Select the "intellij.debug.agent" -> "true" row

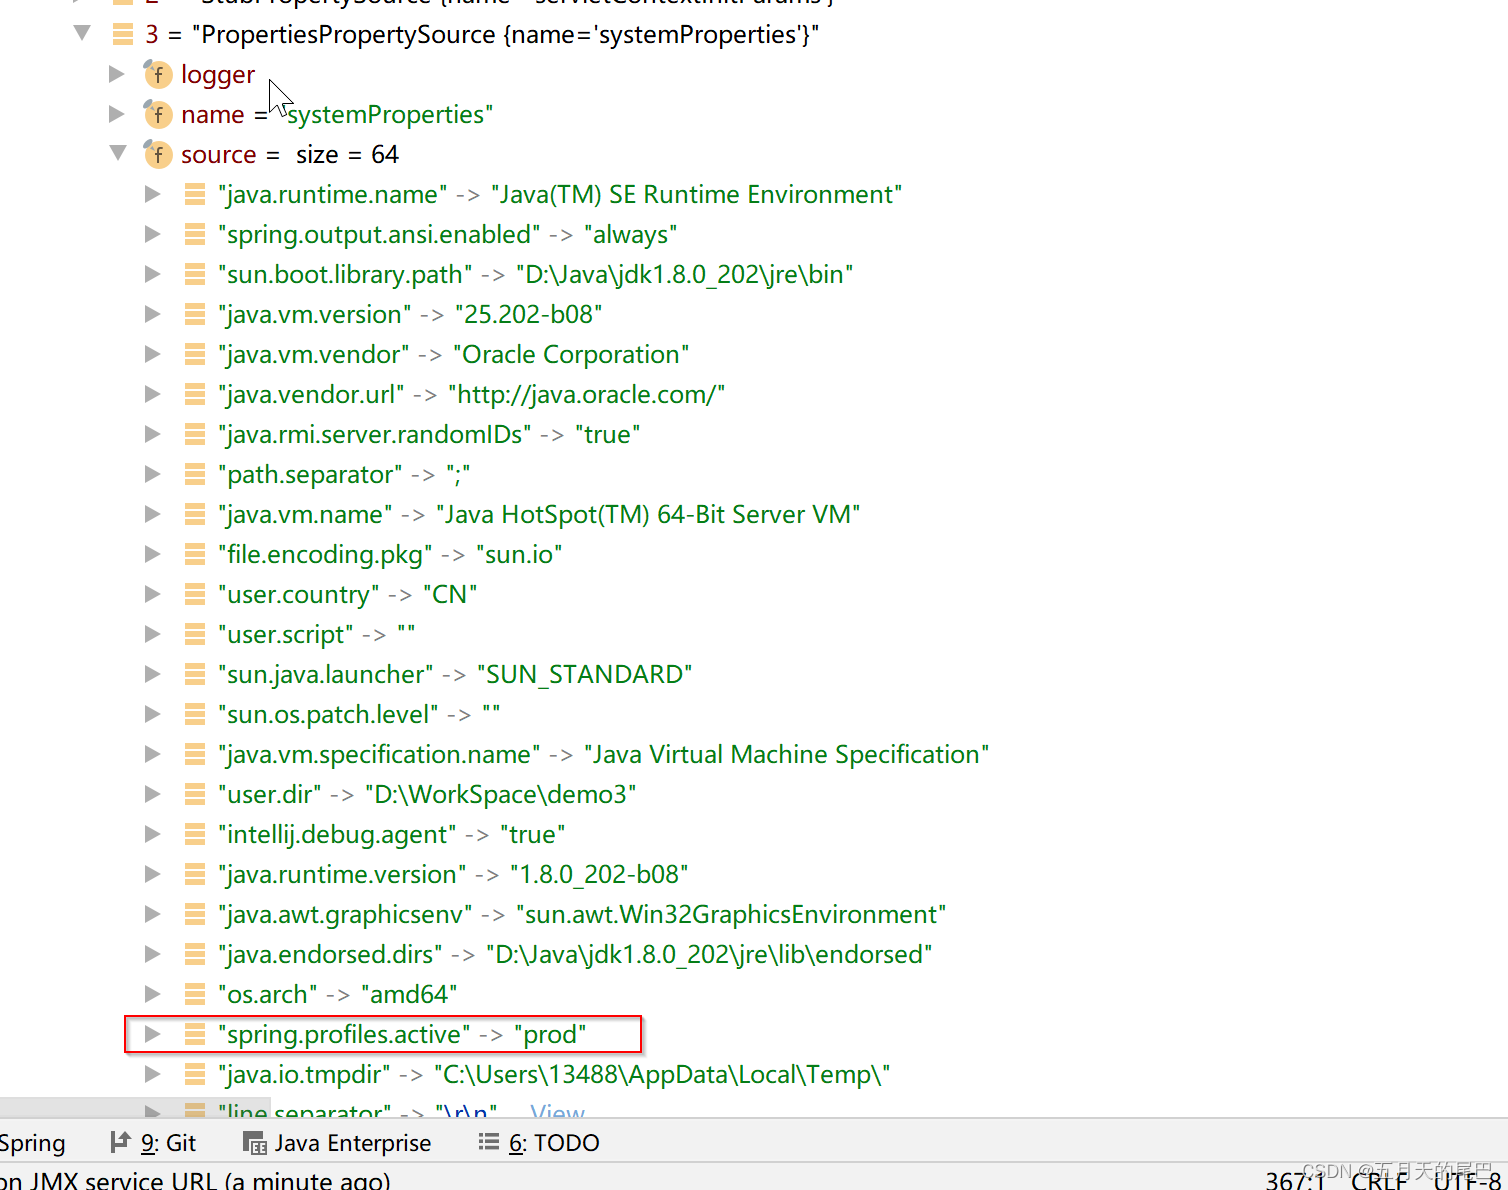click(x=391, y=834)
